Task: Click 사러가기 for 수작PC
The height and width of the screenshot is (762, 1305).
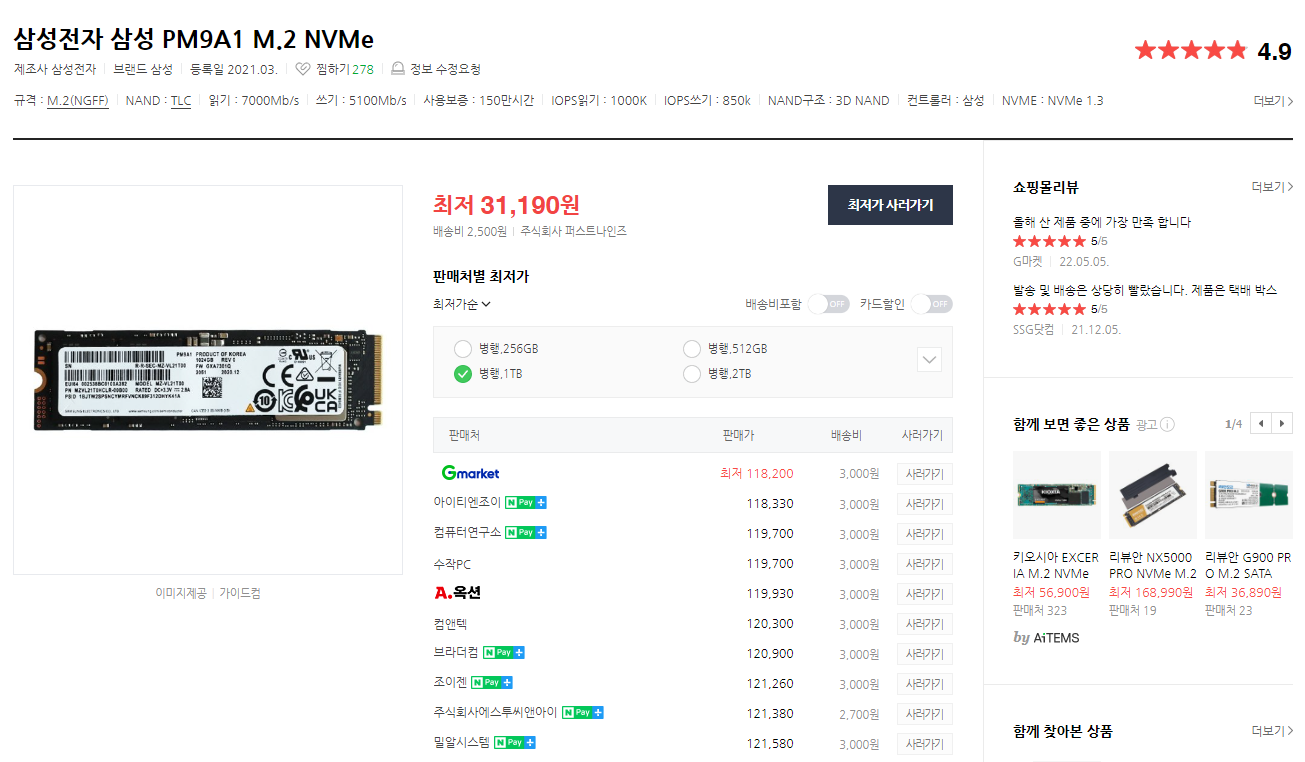Action: 924,564
